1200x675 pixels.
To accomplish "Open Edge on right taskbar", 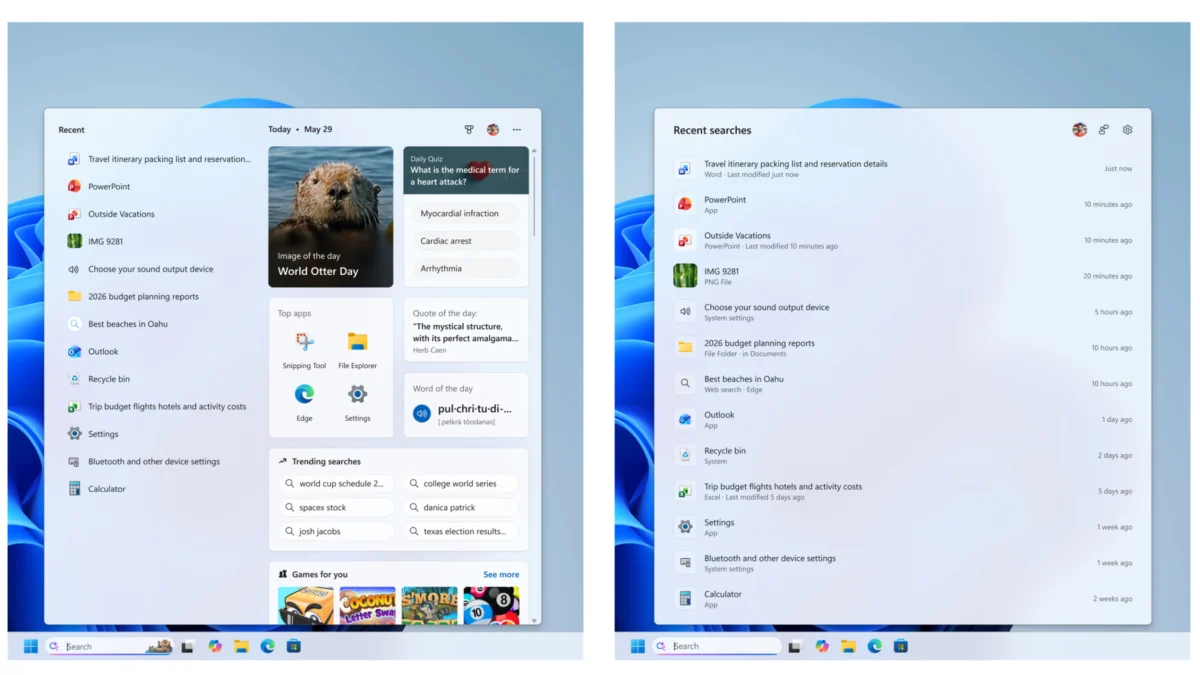I will coord(875,646).
